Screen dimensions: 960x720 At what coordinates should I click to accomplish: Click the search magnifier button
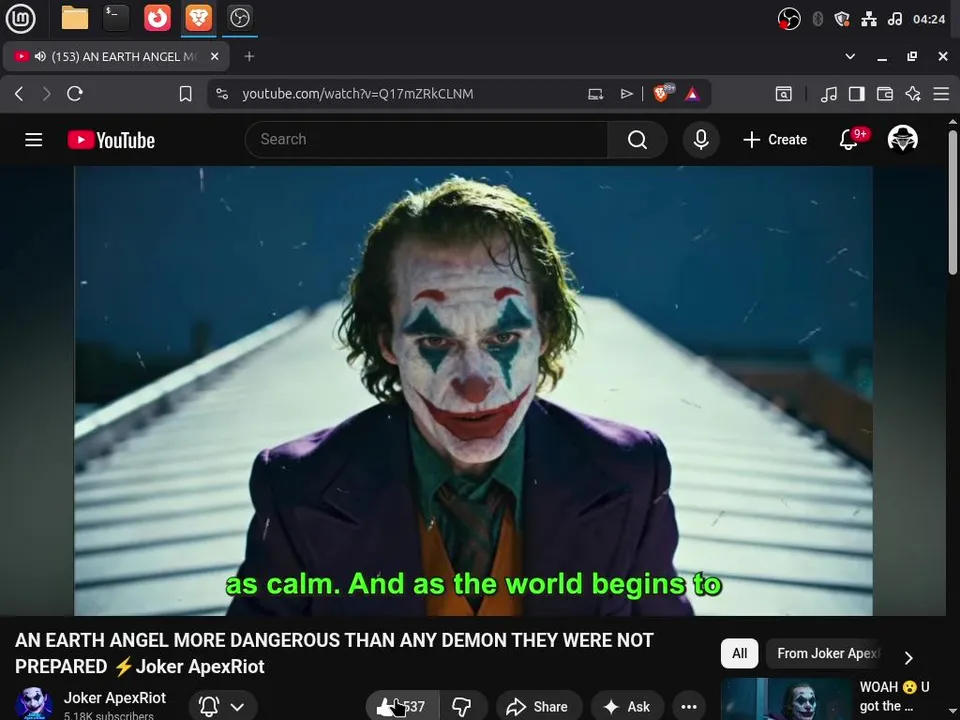coord(637,140)
